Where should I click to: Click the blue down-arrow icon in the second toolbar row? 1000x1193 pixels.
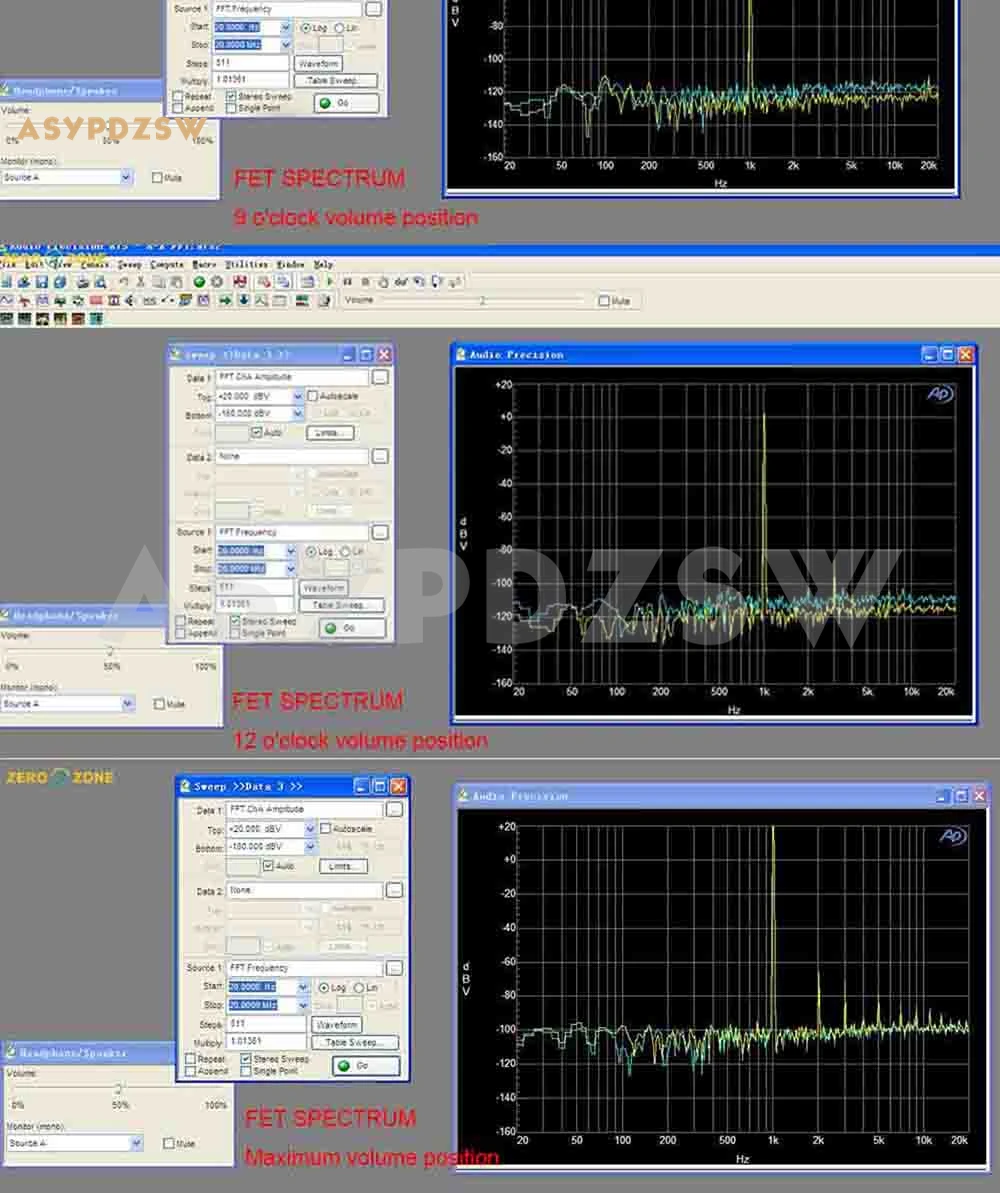[x=244, y=301]
